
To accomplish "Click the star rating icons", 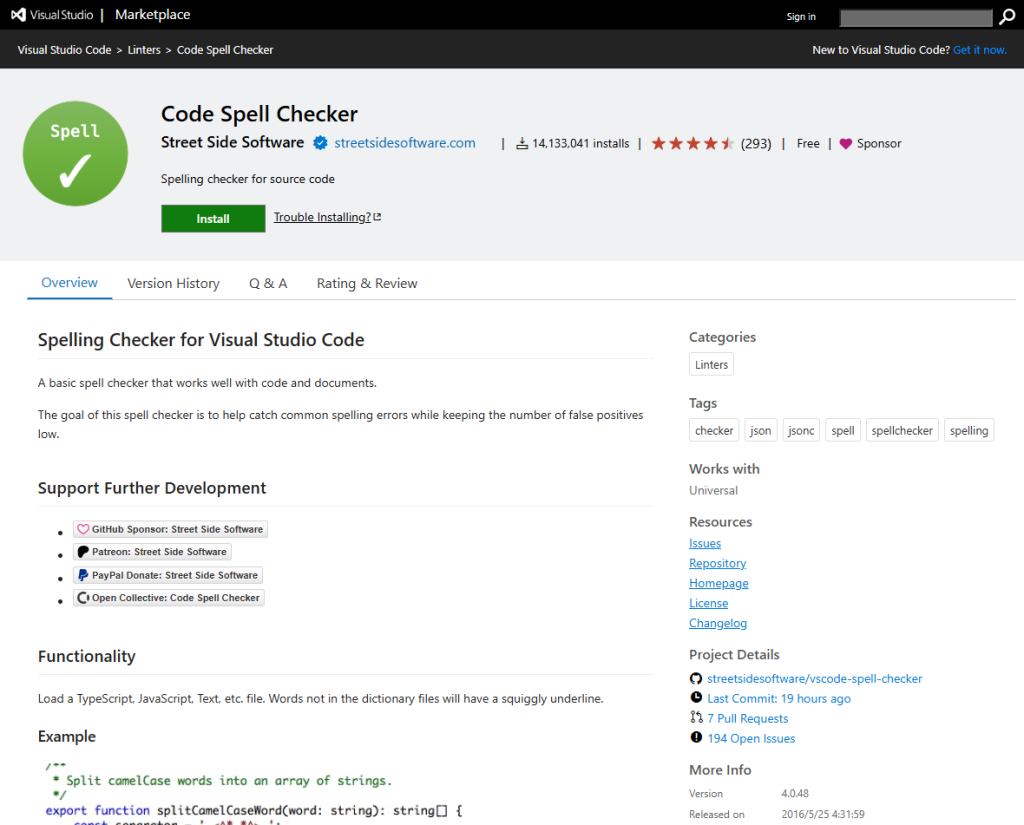I will click(x=693, y=143).
